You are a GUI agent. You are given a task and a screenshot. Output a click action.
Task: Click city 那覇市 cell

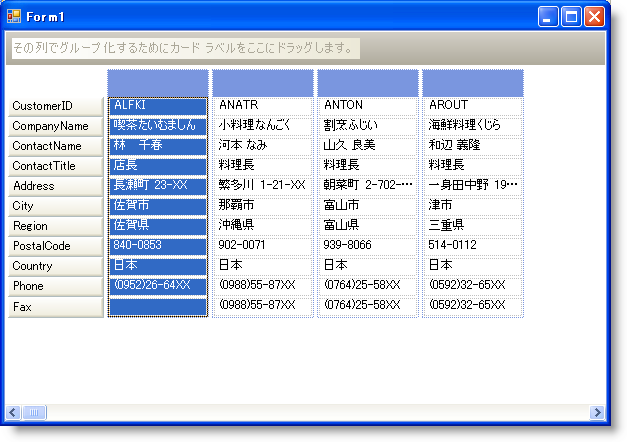tap(263, 206)
